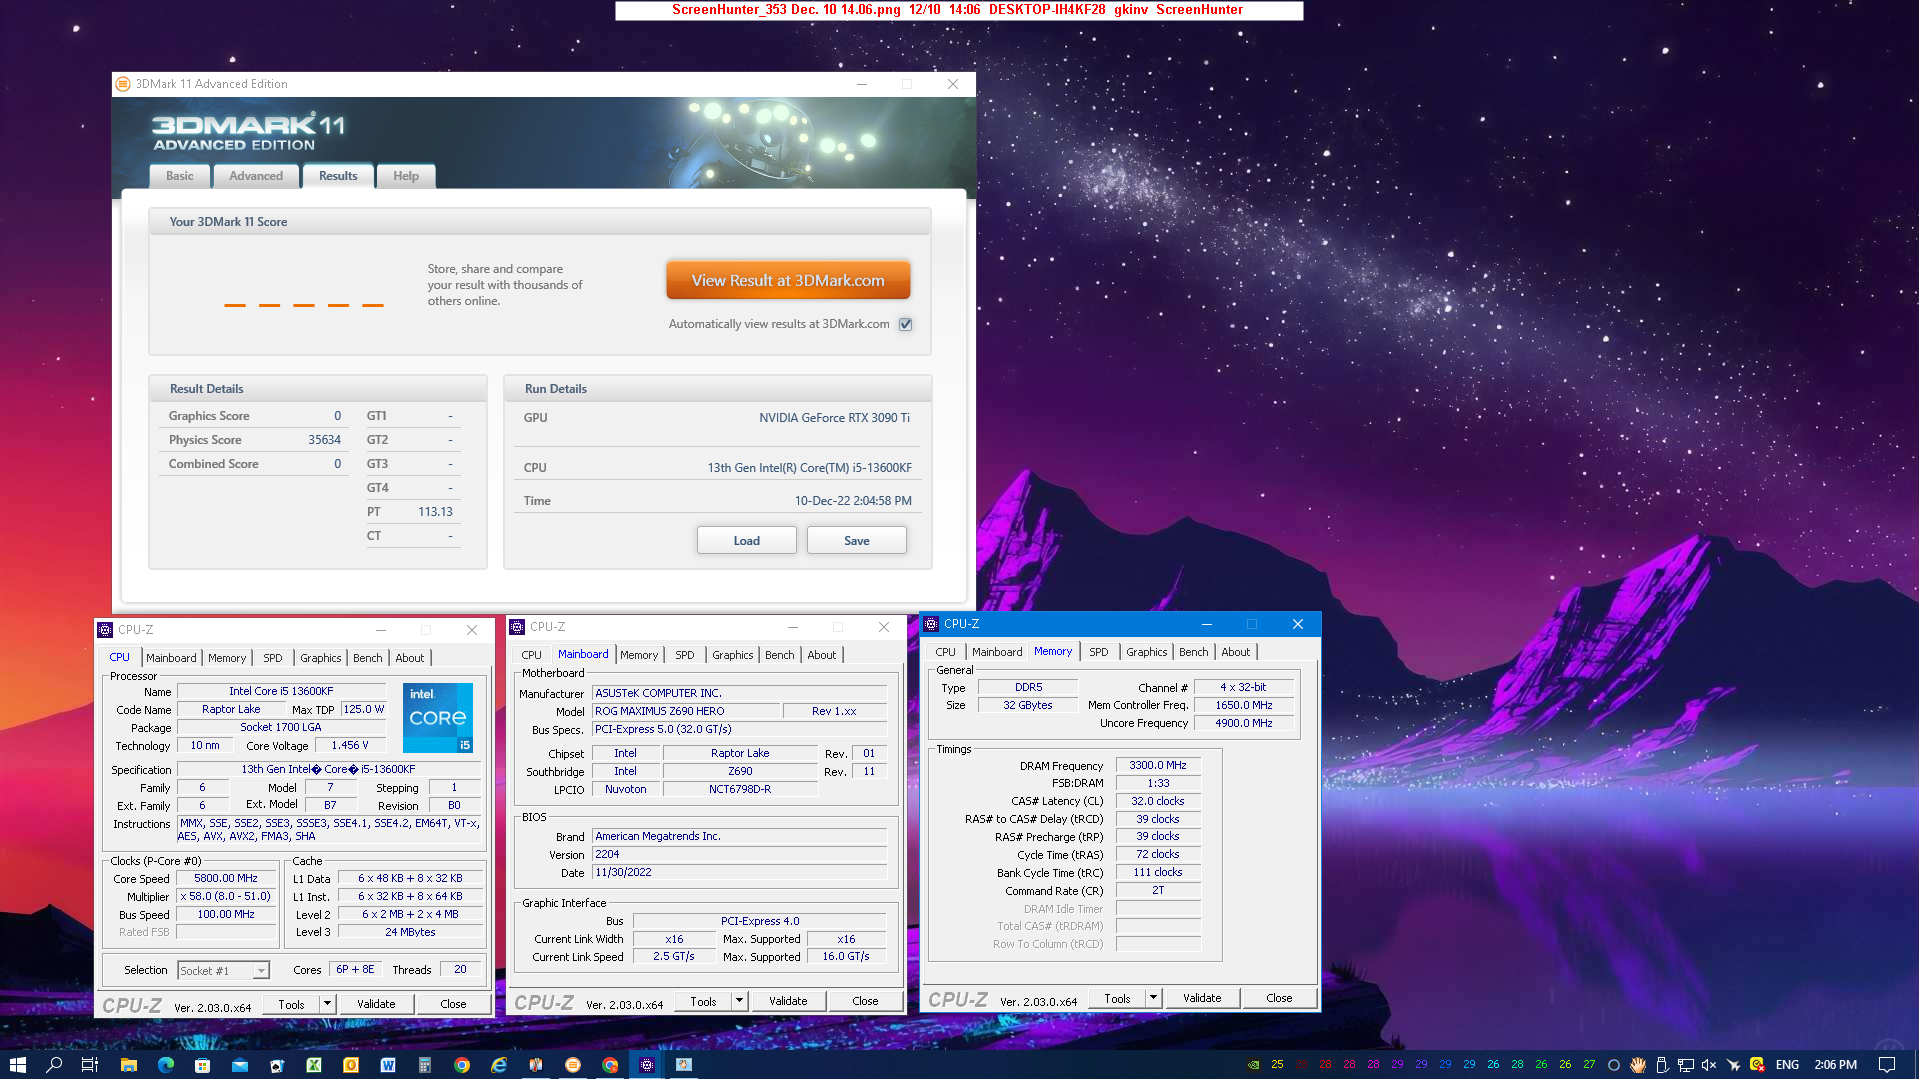The width and height of the screenshot is (1919, 1079).
Task: Click CAS# Latency 32.0 clocks value
Action: click(1158, 801)
